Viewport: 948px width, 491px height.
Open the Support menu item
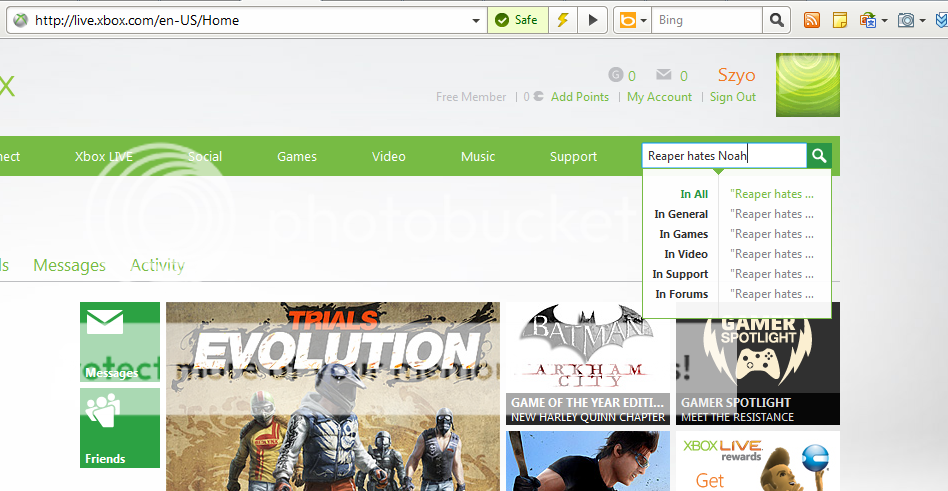(573, 156)
